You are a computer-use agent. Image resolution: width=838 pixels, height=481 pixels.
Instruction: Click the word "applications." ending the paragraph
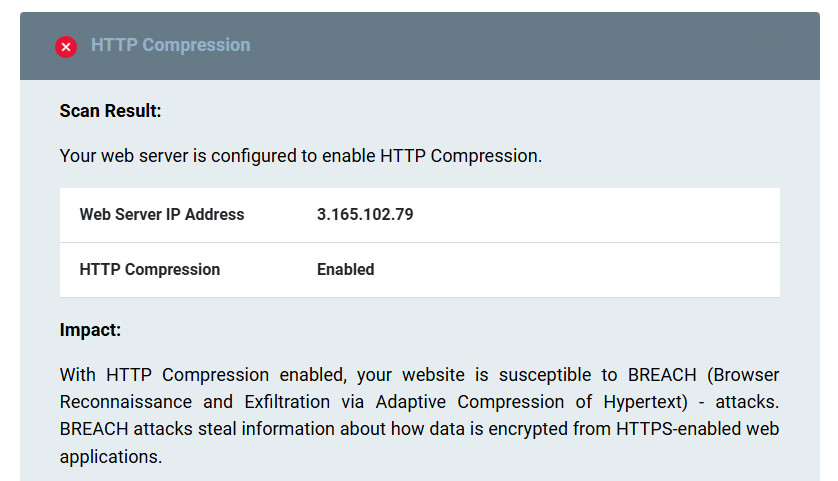click(111, 457)
